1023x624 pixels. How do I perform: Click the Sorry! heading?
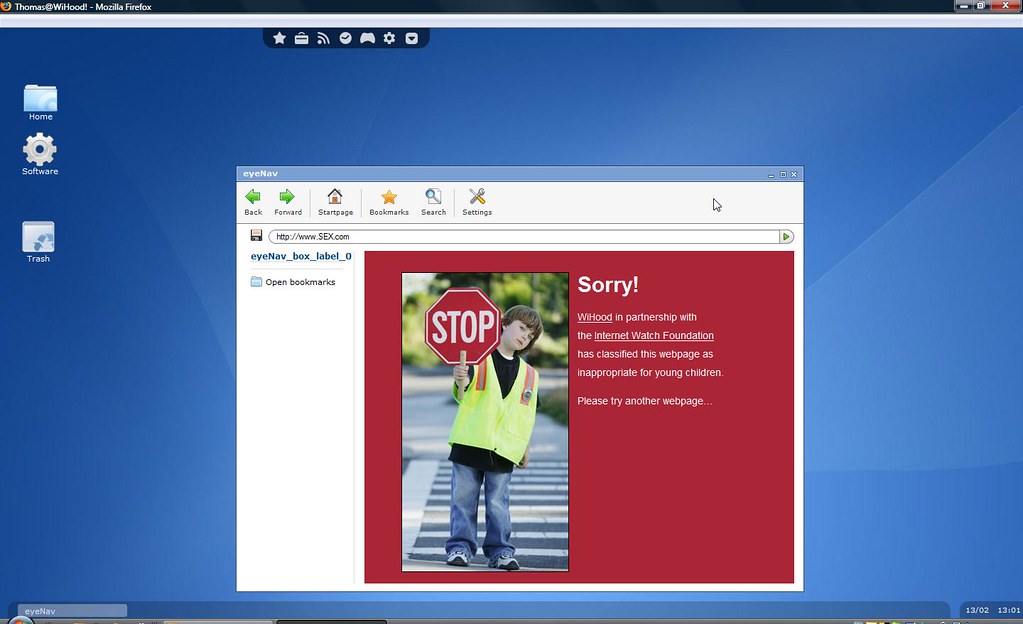(607, 285)
